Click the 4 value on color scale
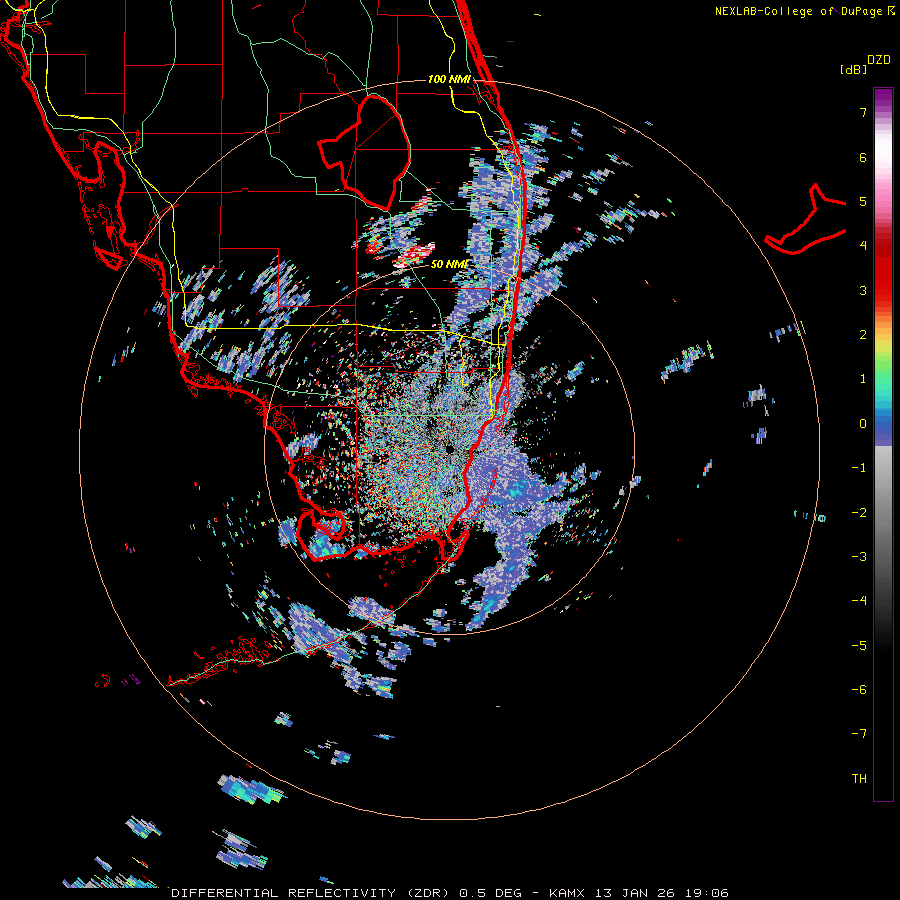Viewport: 900px width, 900px height. (862, 246)
